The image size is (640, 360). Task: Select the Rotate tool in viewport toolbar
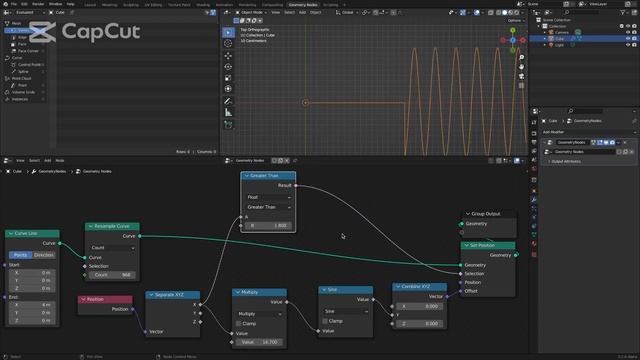pyautogui.click(x=228, y=67)
